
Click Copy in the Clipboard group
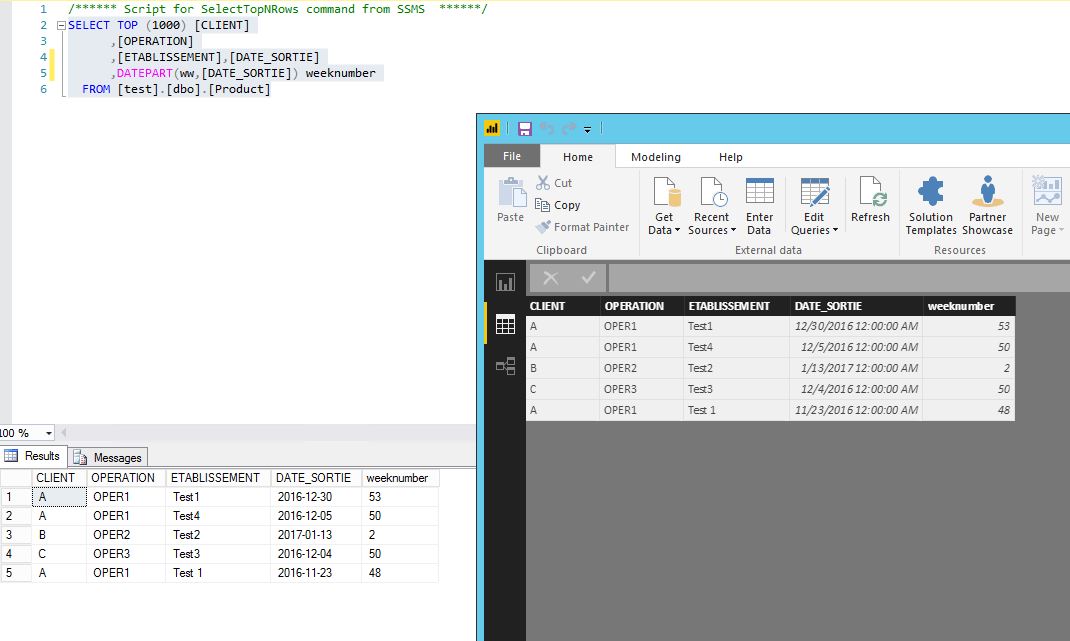[558, 205]
